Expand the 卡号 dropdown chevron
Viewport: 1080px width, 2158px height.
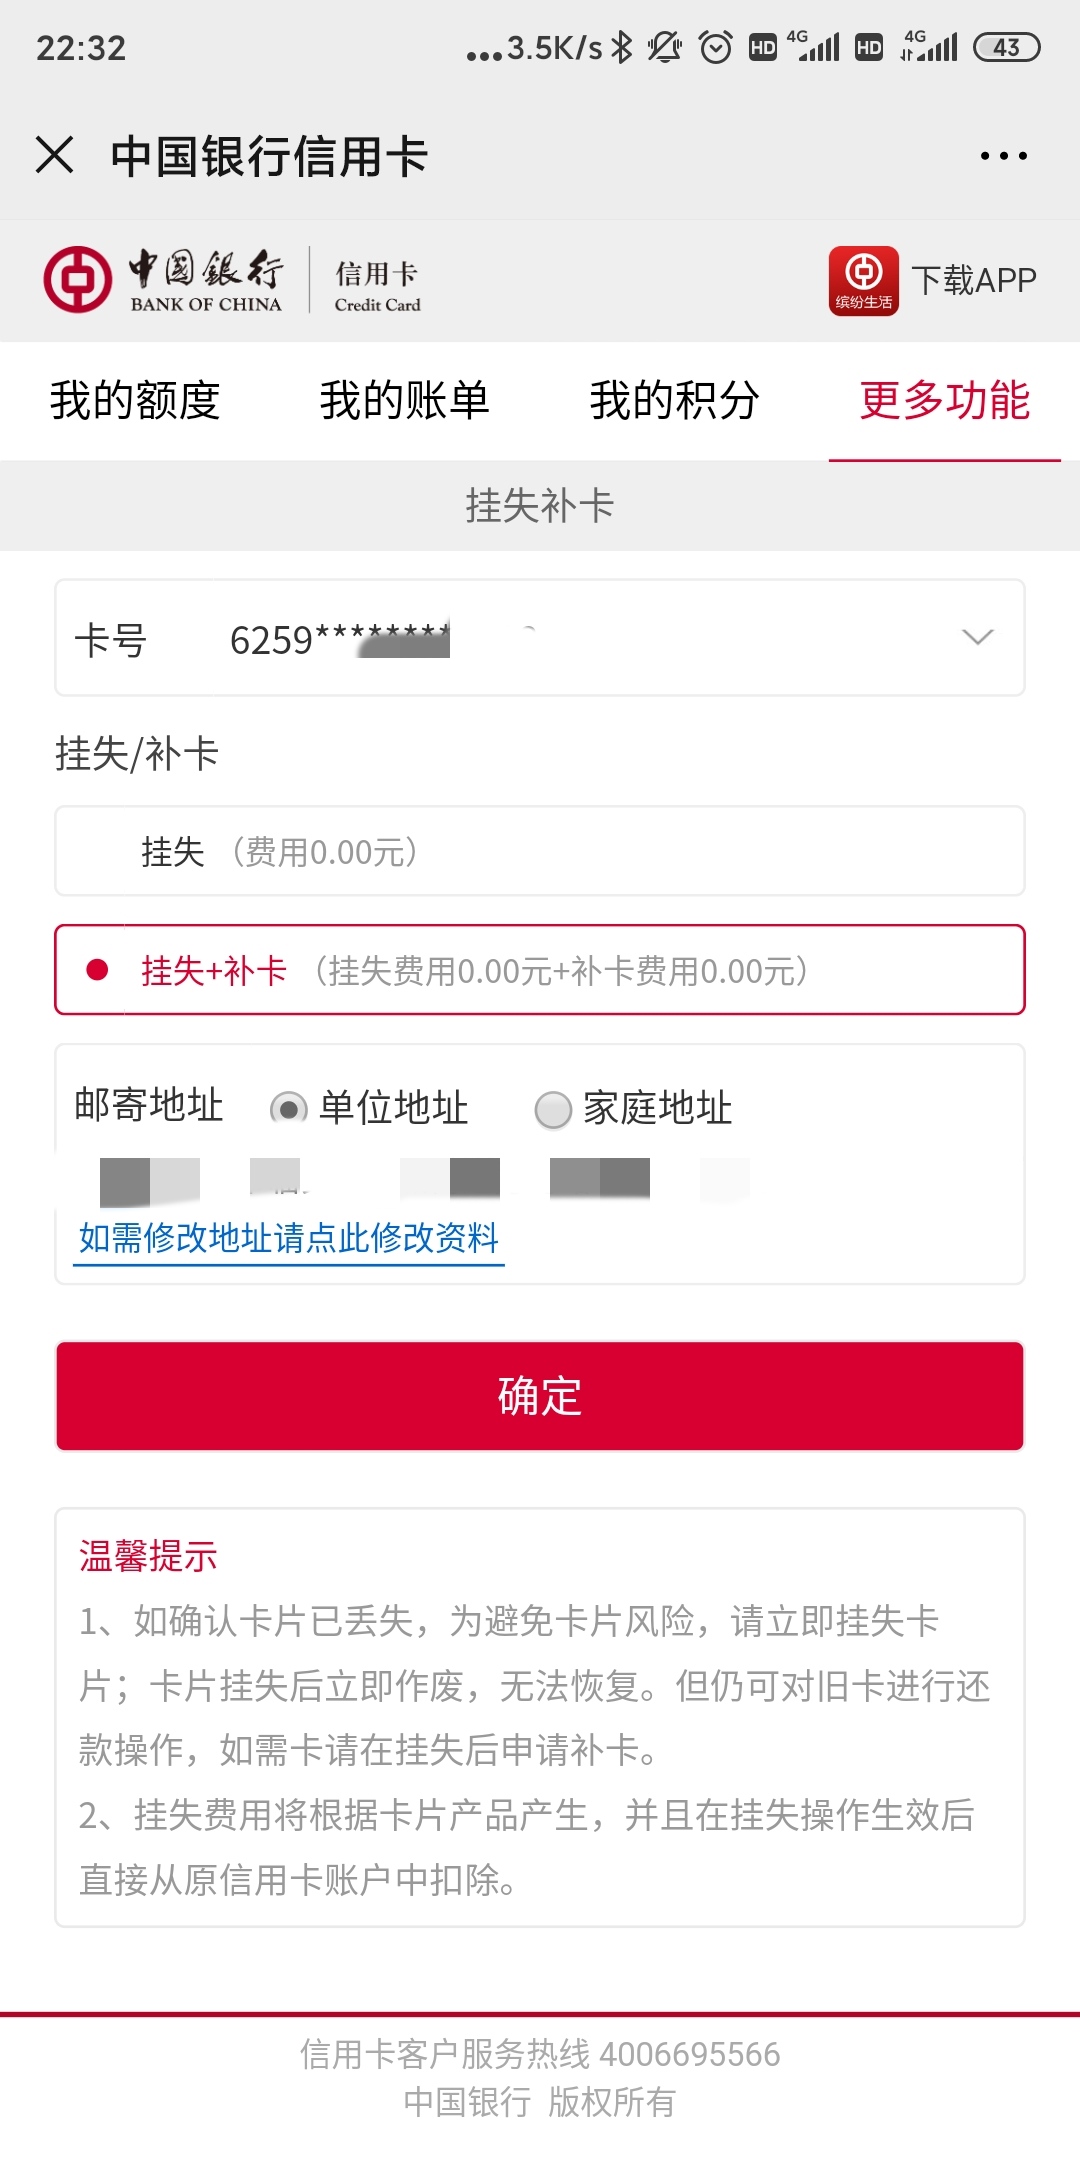(x=977, y=637)
